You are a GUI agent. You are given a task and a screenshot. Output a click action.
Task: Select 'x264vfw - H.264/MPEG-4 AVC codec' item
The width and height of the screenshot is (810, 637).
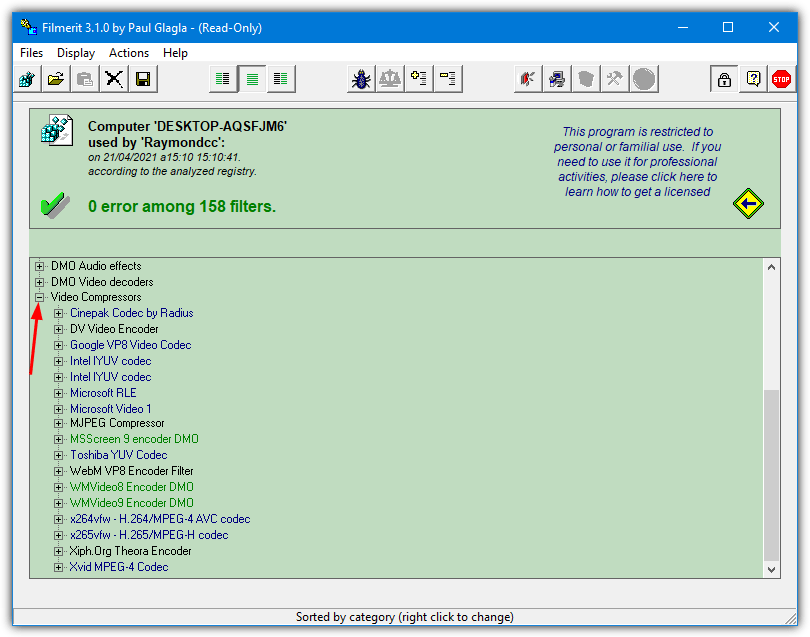160,519
